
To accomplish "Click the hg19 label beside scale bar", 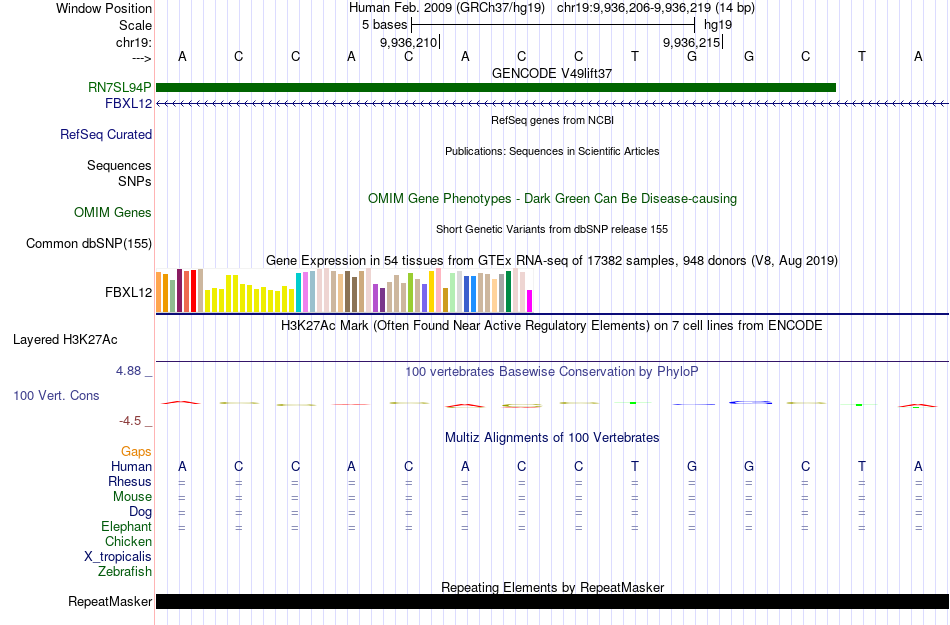I will [718, 25].
